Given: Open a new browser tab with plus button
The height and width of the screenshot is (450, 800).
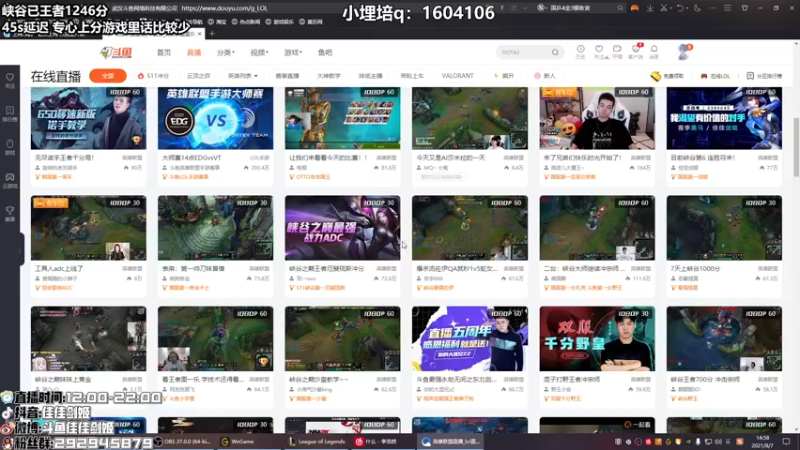Looking at the screenshot, I should pyautogui.click(x=212, y=34).
